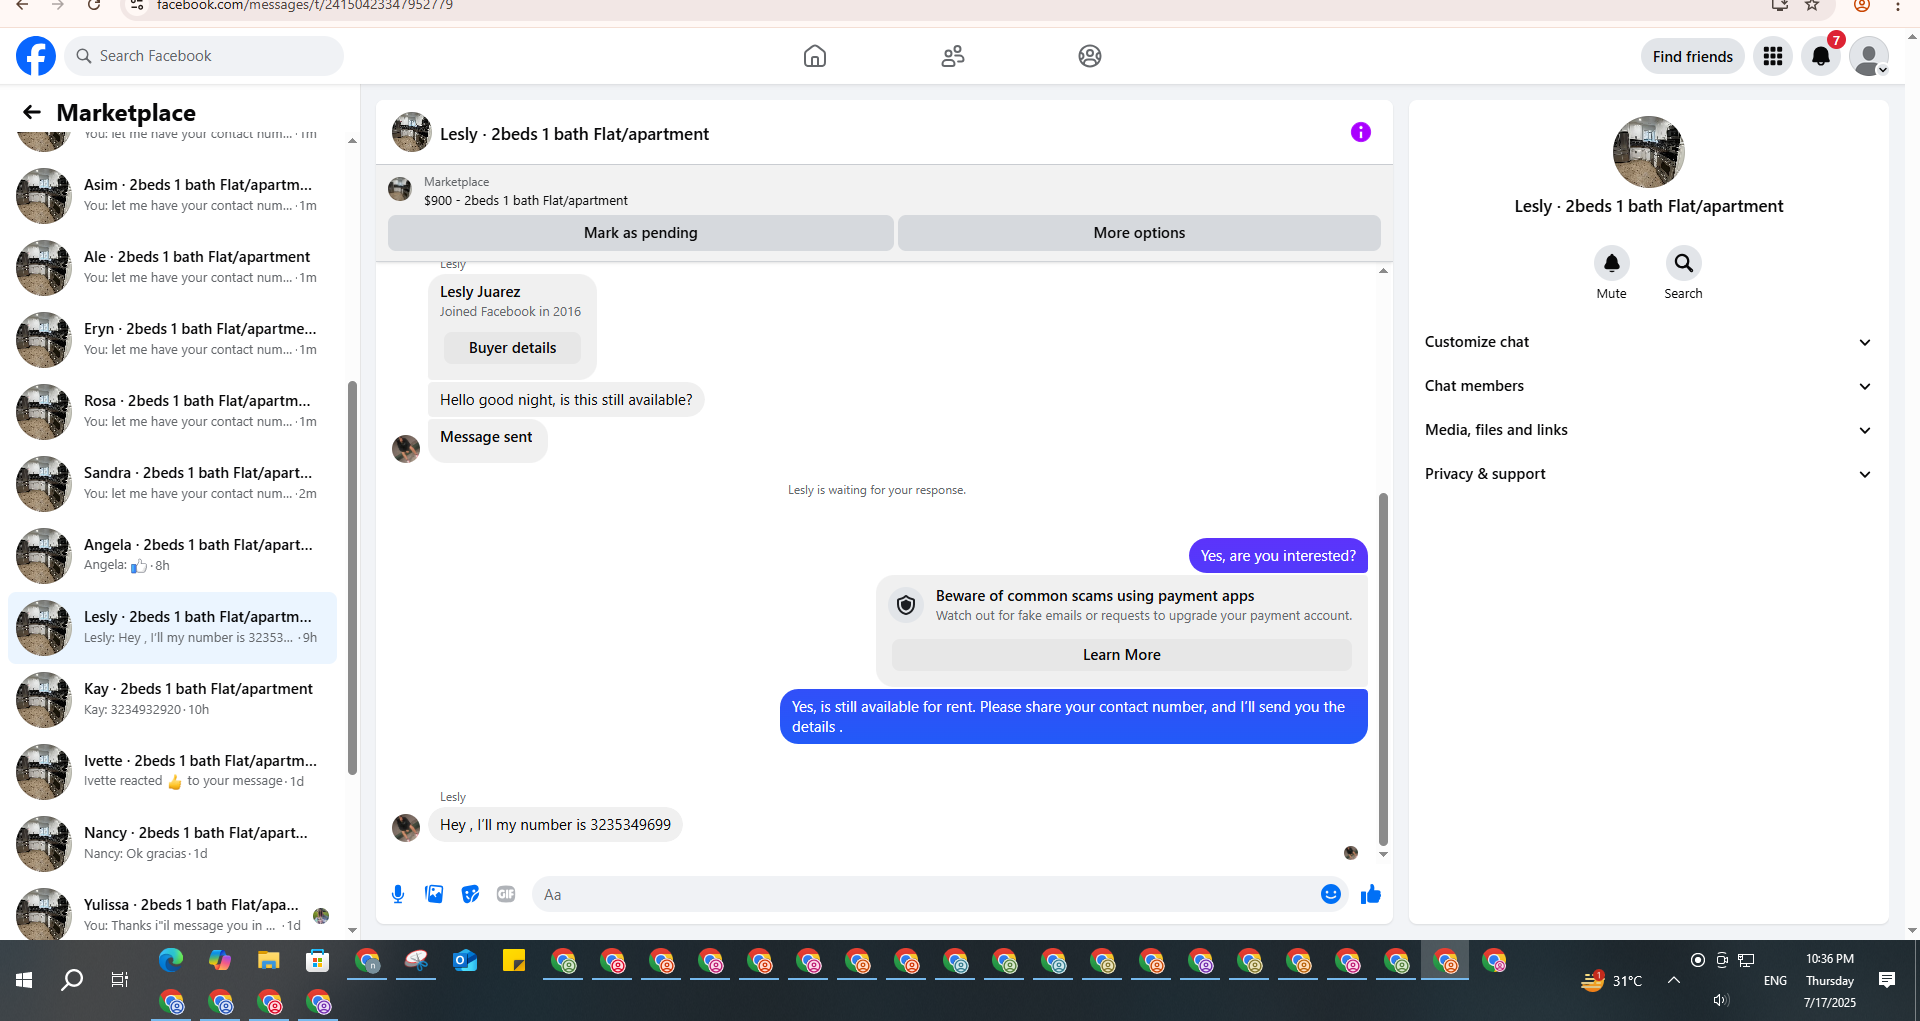1920x1021 pixels.
Task: Click Mark as pending button
Action: tap(640, 233)
